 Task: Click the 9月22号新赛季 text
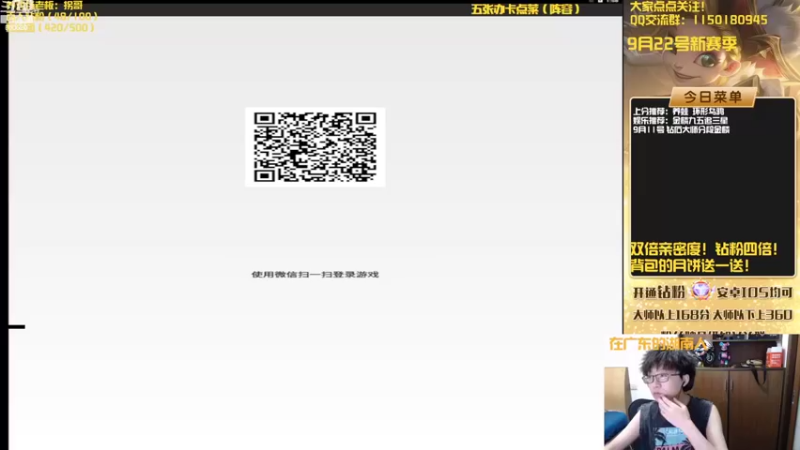(x=682, y=44)
